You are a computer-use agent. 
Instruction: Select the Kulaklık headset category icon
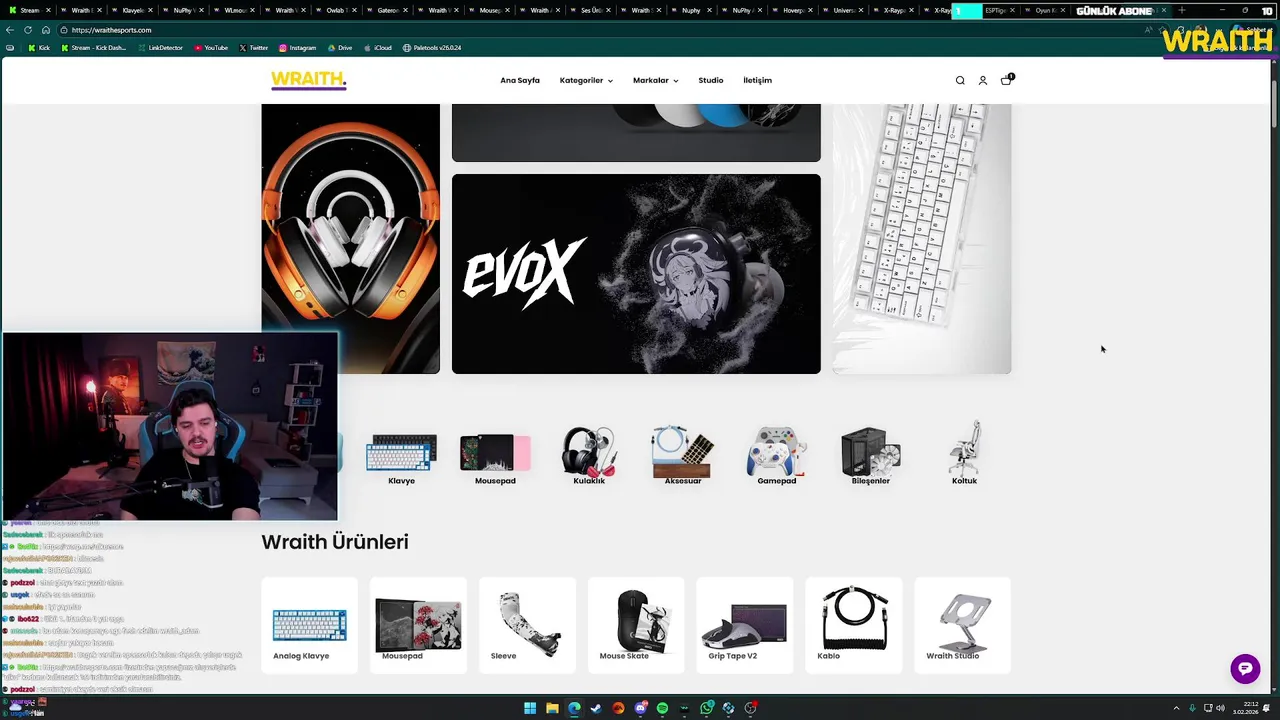coord(589,456)
